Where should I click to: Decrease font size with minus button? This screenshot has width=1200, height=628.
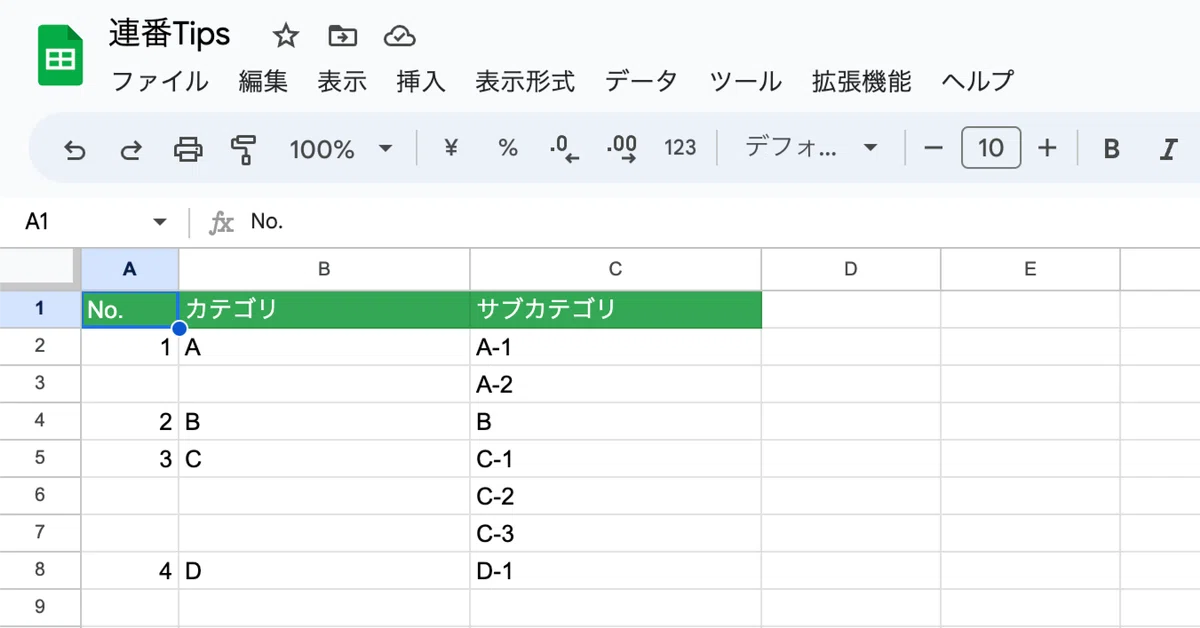click(933, 148)
